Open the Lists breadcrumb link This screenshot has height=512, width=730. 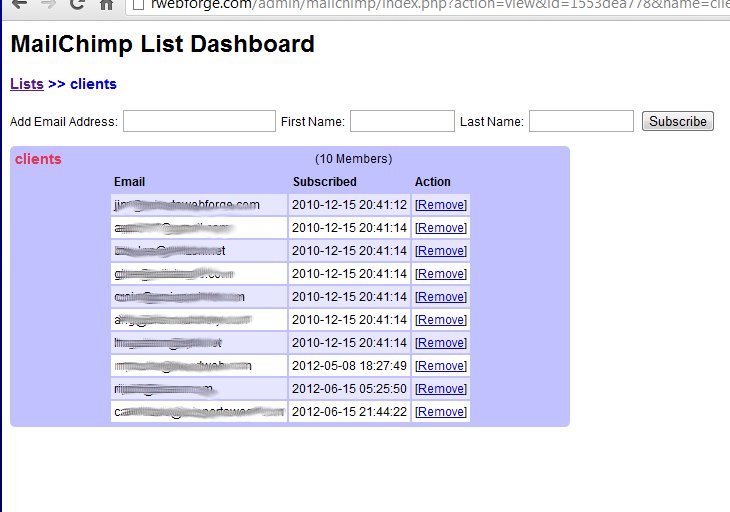coord(27,84)
